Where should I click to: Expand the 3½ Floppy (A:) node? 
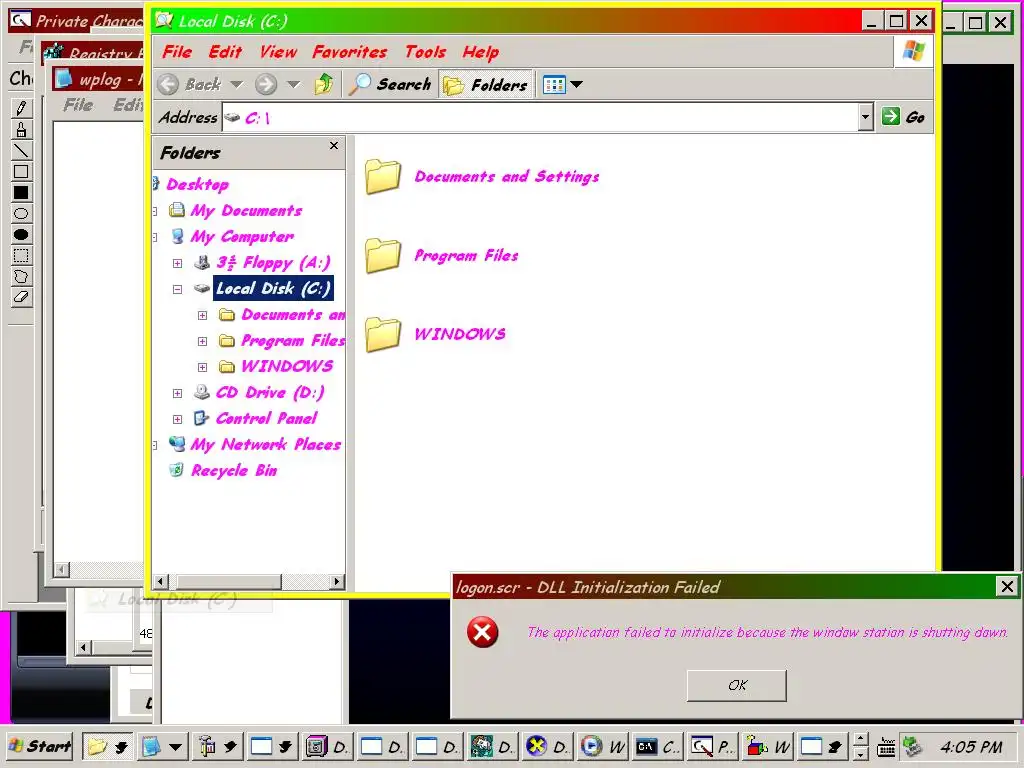177,263
